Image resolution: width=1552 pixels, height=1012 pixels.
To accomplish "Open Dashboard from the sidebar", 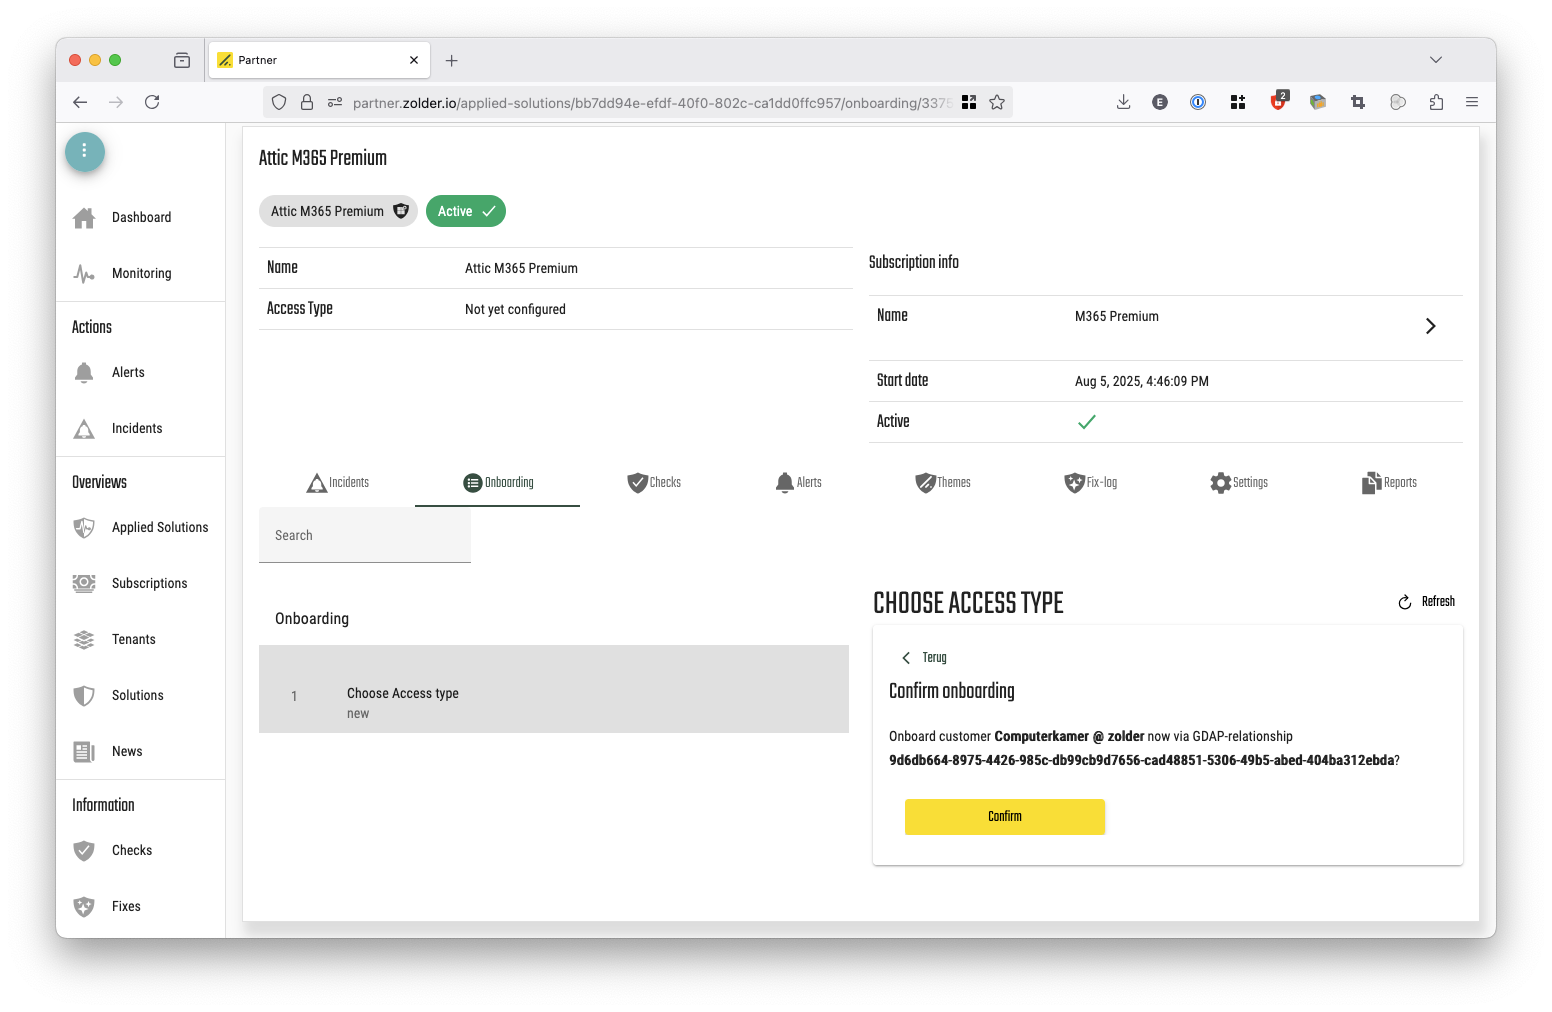I will pyautogui.click(x=140, y=218).
